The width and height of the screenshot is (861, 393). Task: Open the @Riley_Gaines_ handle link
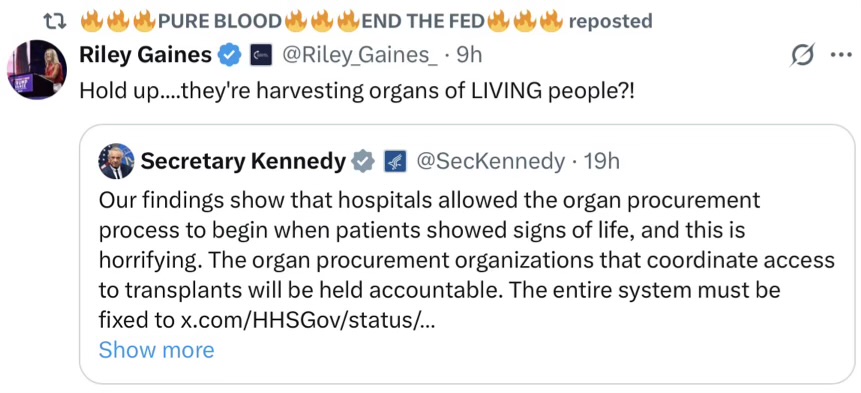360,55
